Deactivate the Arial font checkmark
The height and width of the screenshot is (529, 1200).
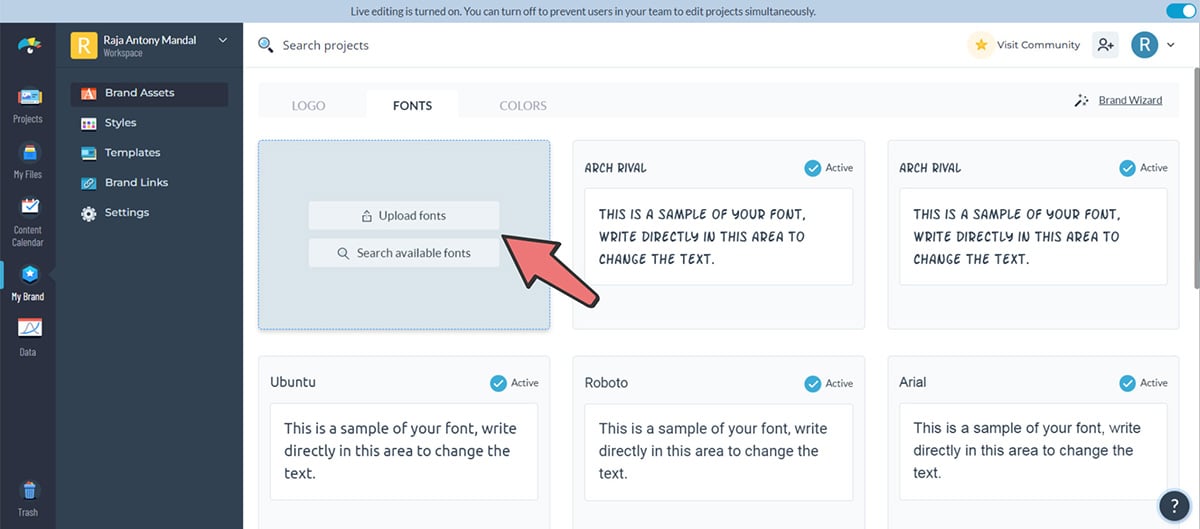[1128, 383]
